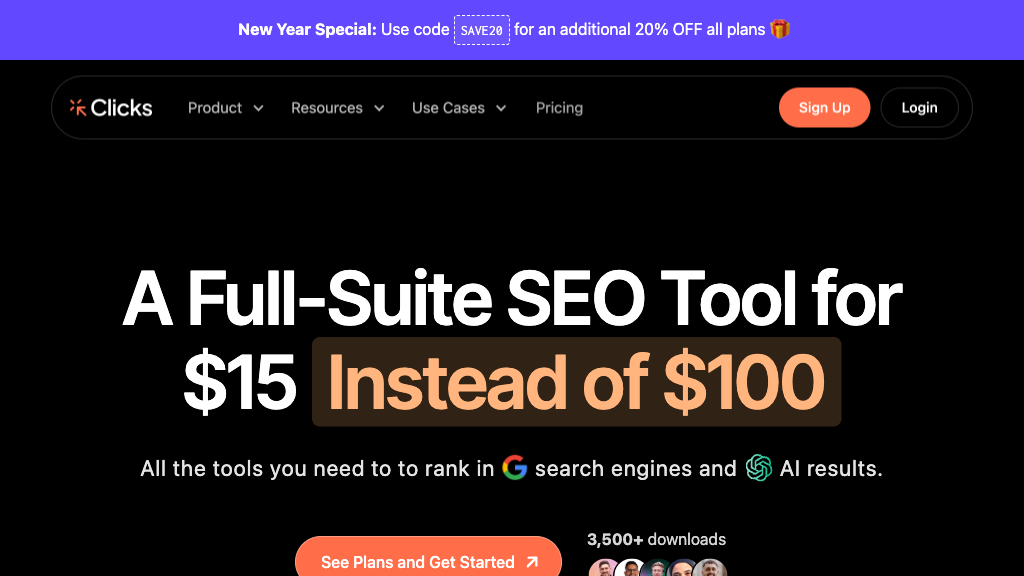Click the last user avatar under downloads
Image resolution: width=1024 pixels, height=576 pixels.
(710, 569)
